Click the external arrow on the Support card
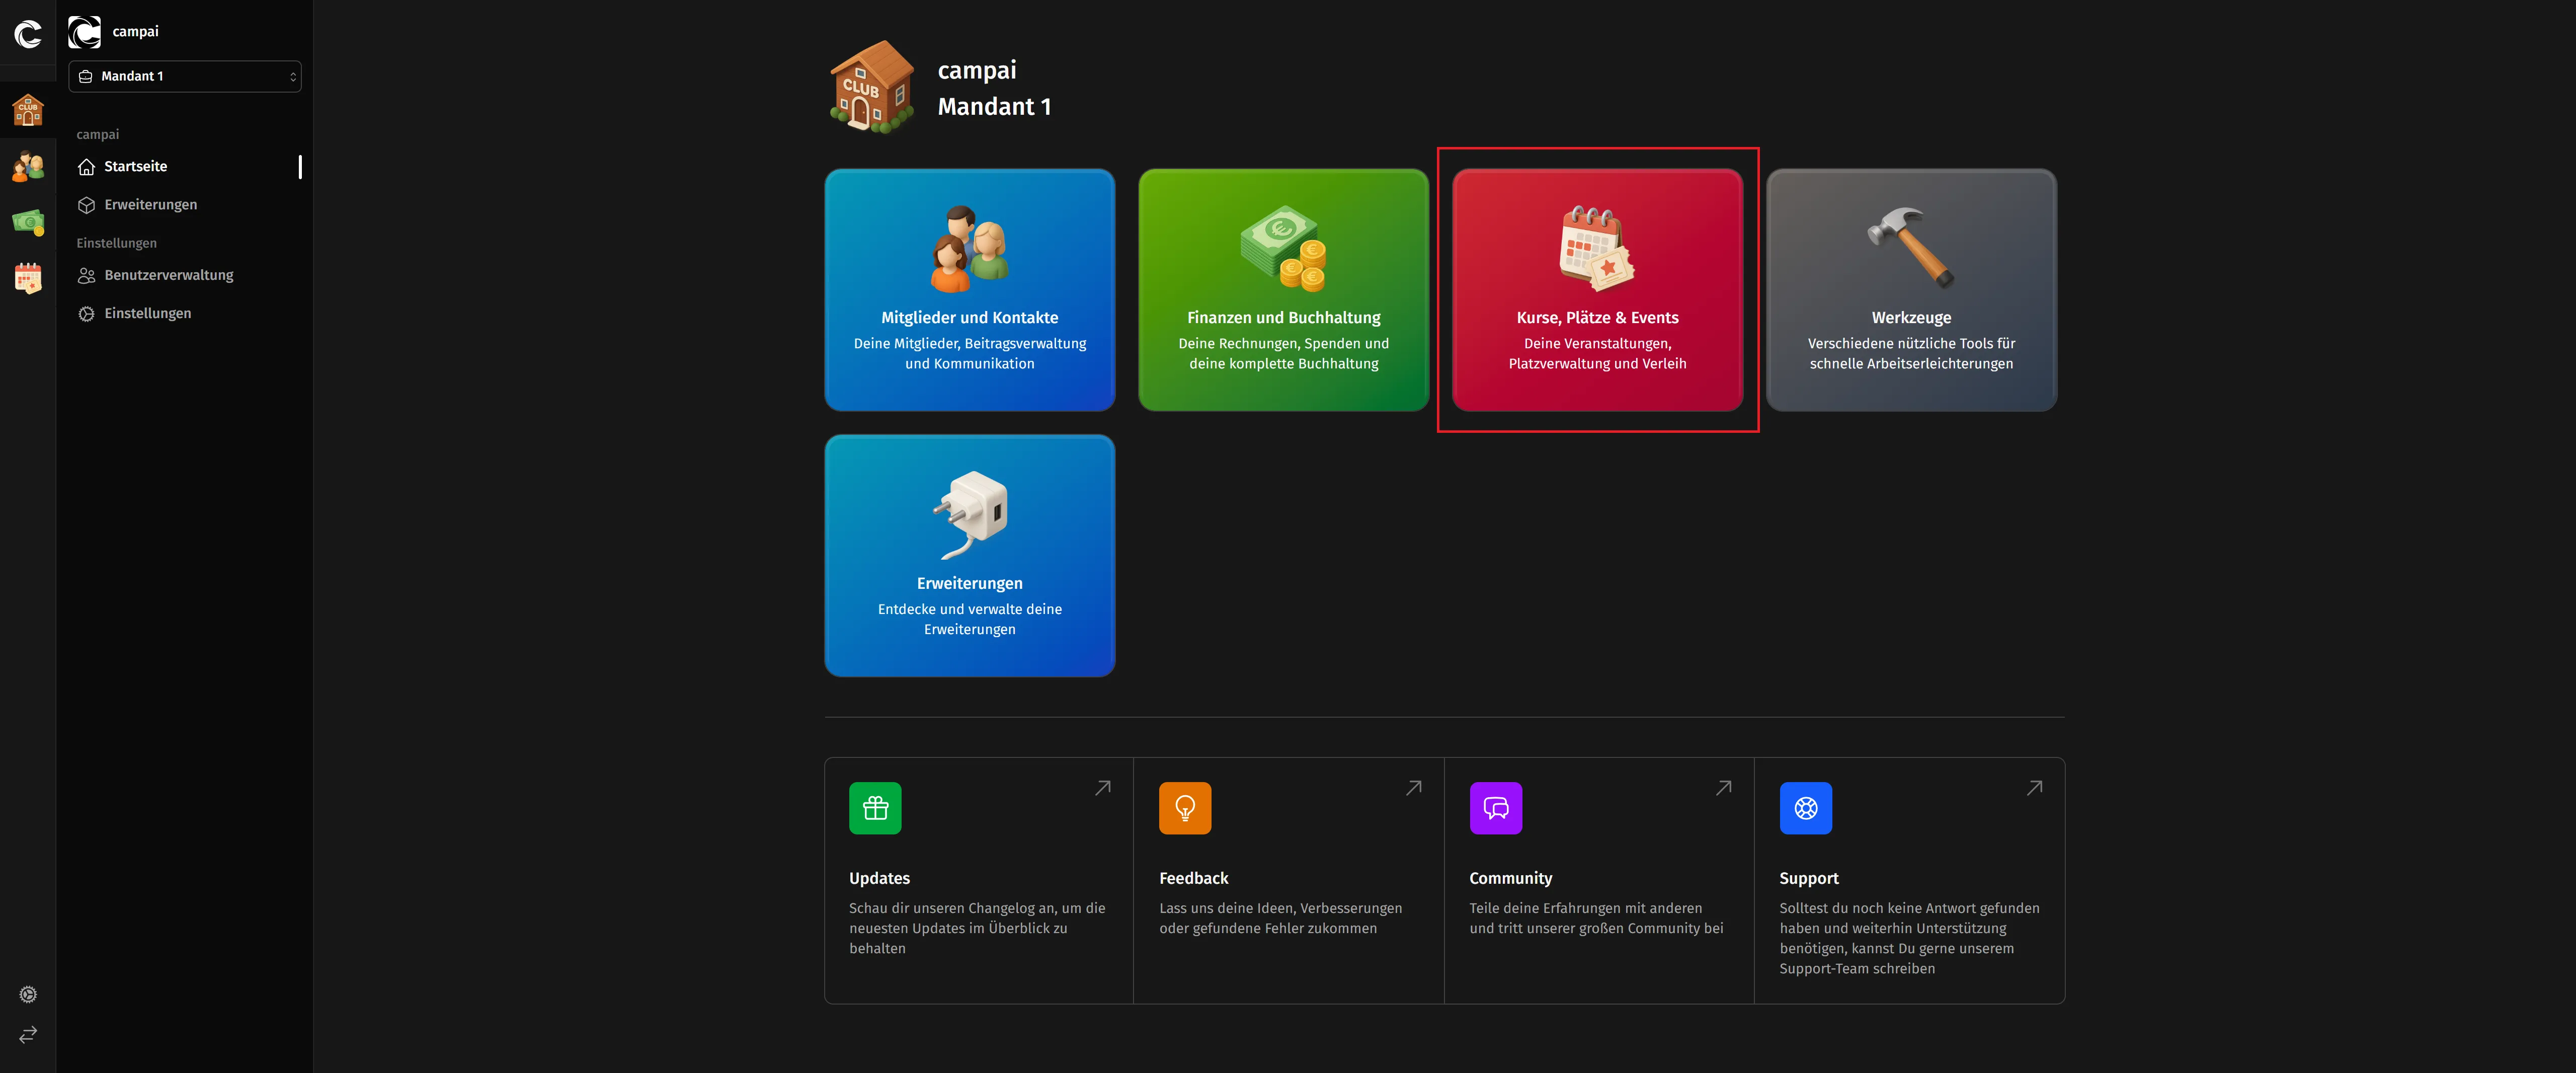 click(x=2034, y=788)
